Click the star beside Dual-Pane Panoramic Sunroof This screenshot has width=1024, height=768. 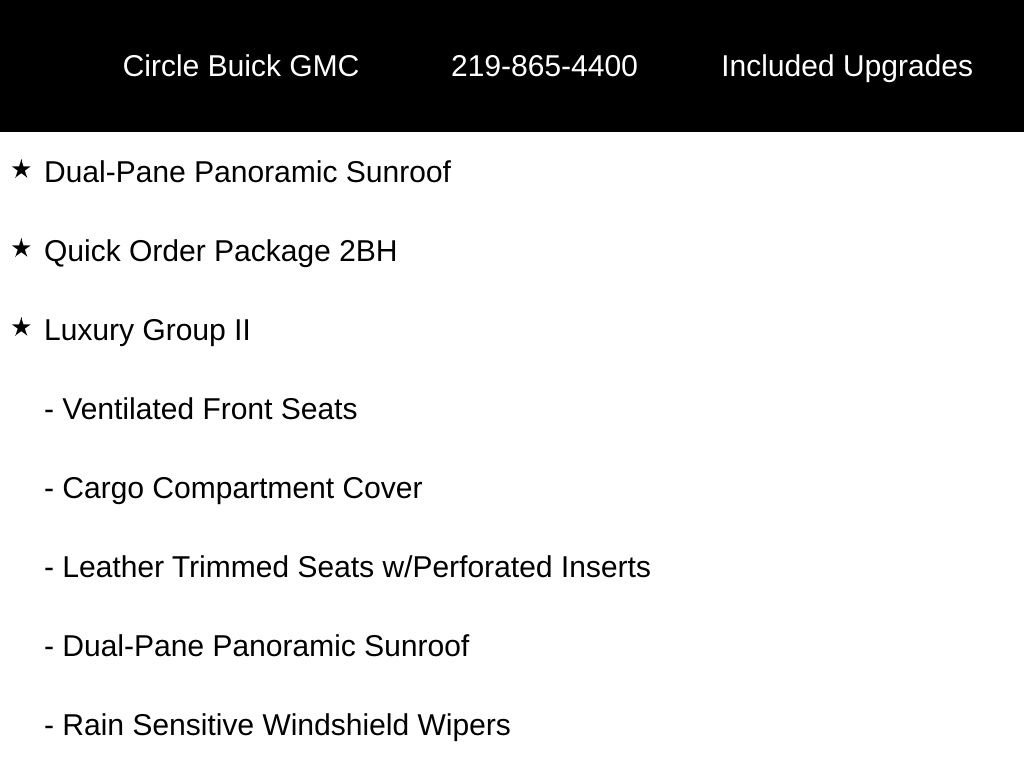pos(21,170)
